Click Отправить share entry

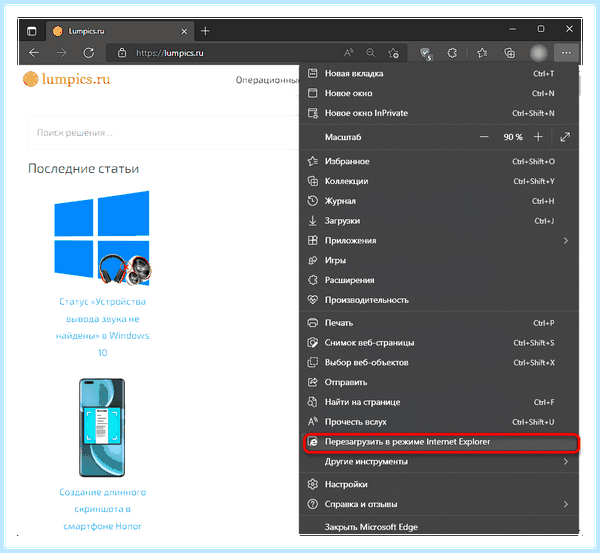click(x=439, y=382)
